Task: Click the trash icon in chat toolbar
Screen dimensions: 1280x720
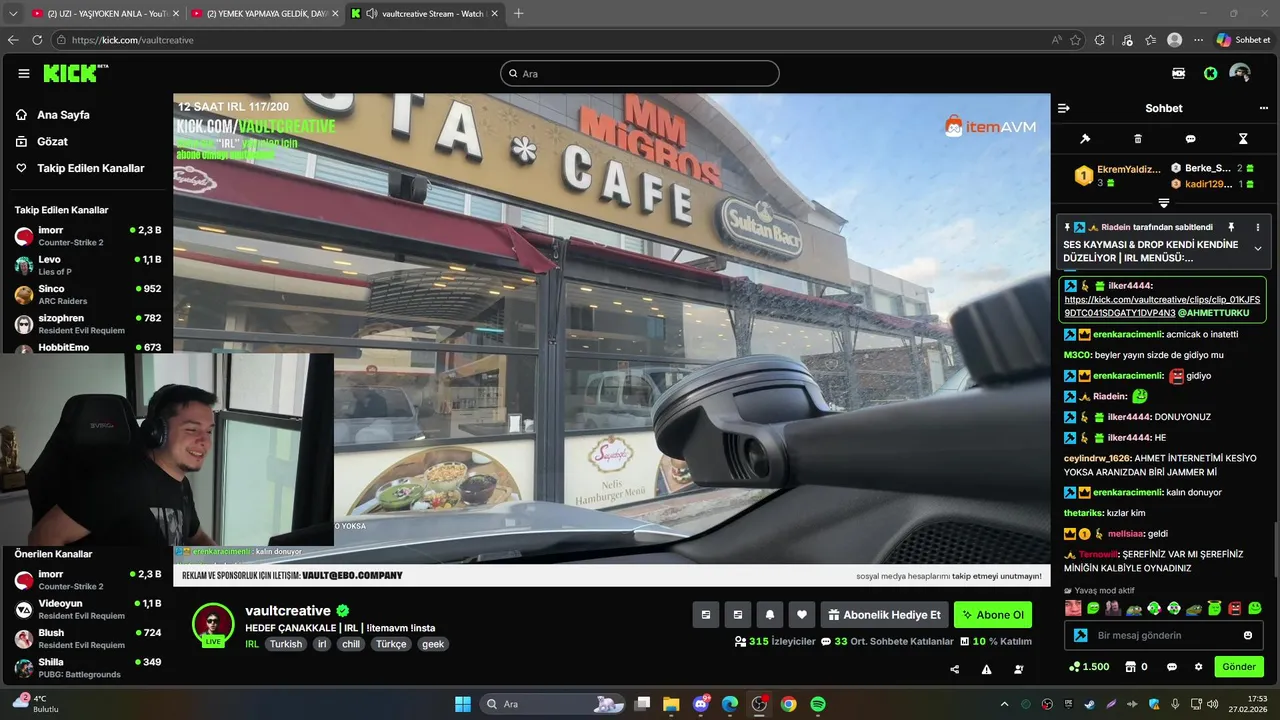Action: point(1138,139)
